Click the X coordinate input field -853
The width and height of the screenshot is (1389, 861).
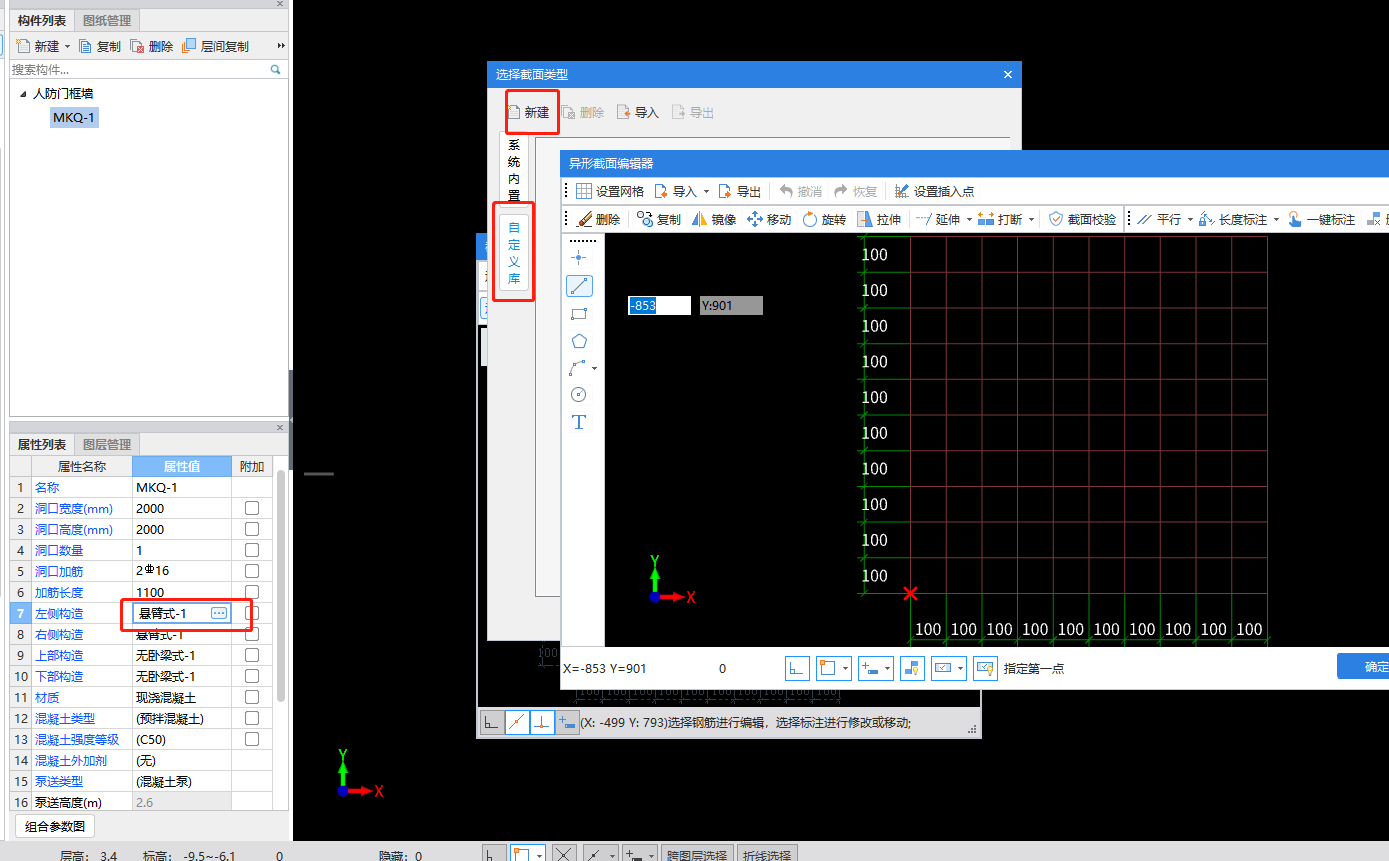pyautogui.click(x=659, y=306)
